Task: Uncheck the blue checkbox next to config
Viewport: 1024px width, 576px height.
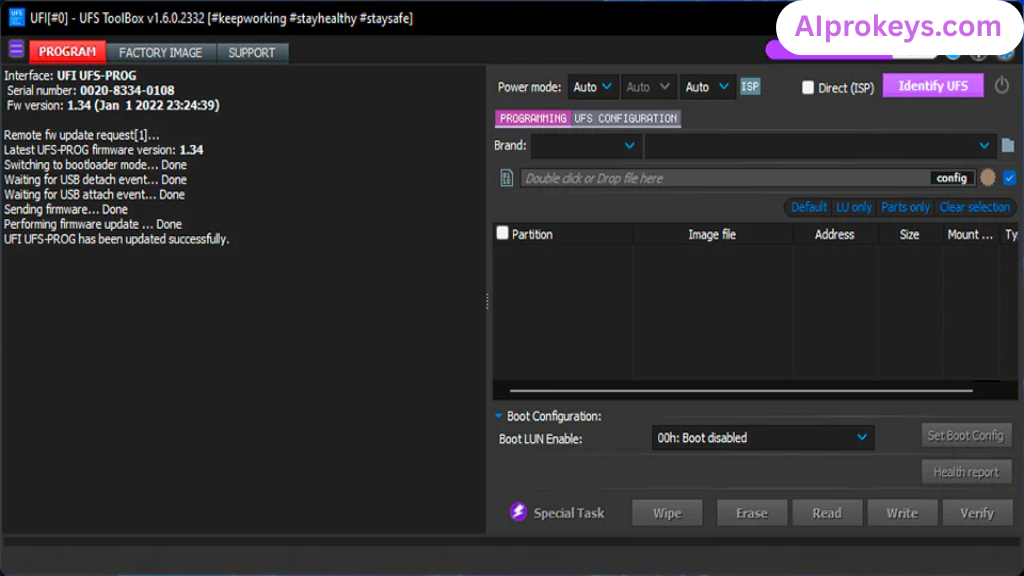Action: 1009,178
